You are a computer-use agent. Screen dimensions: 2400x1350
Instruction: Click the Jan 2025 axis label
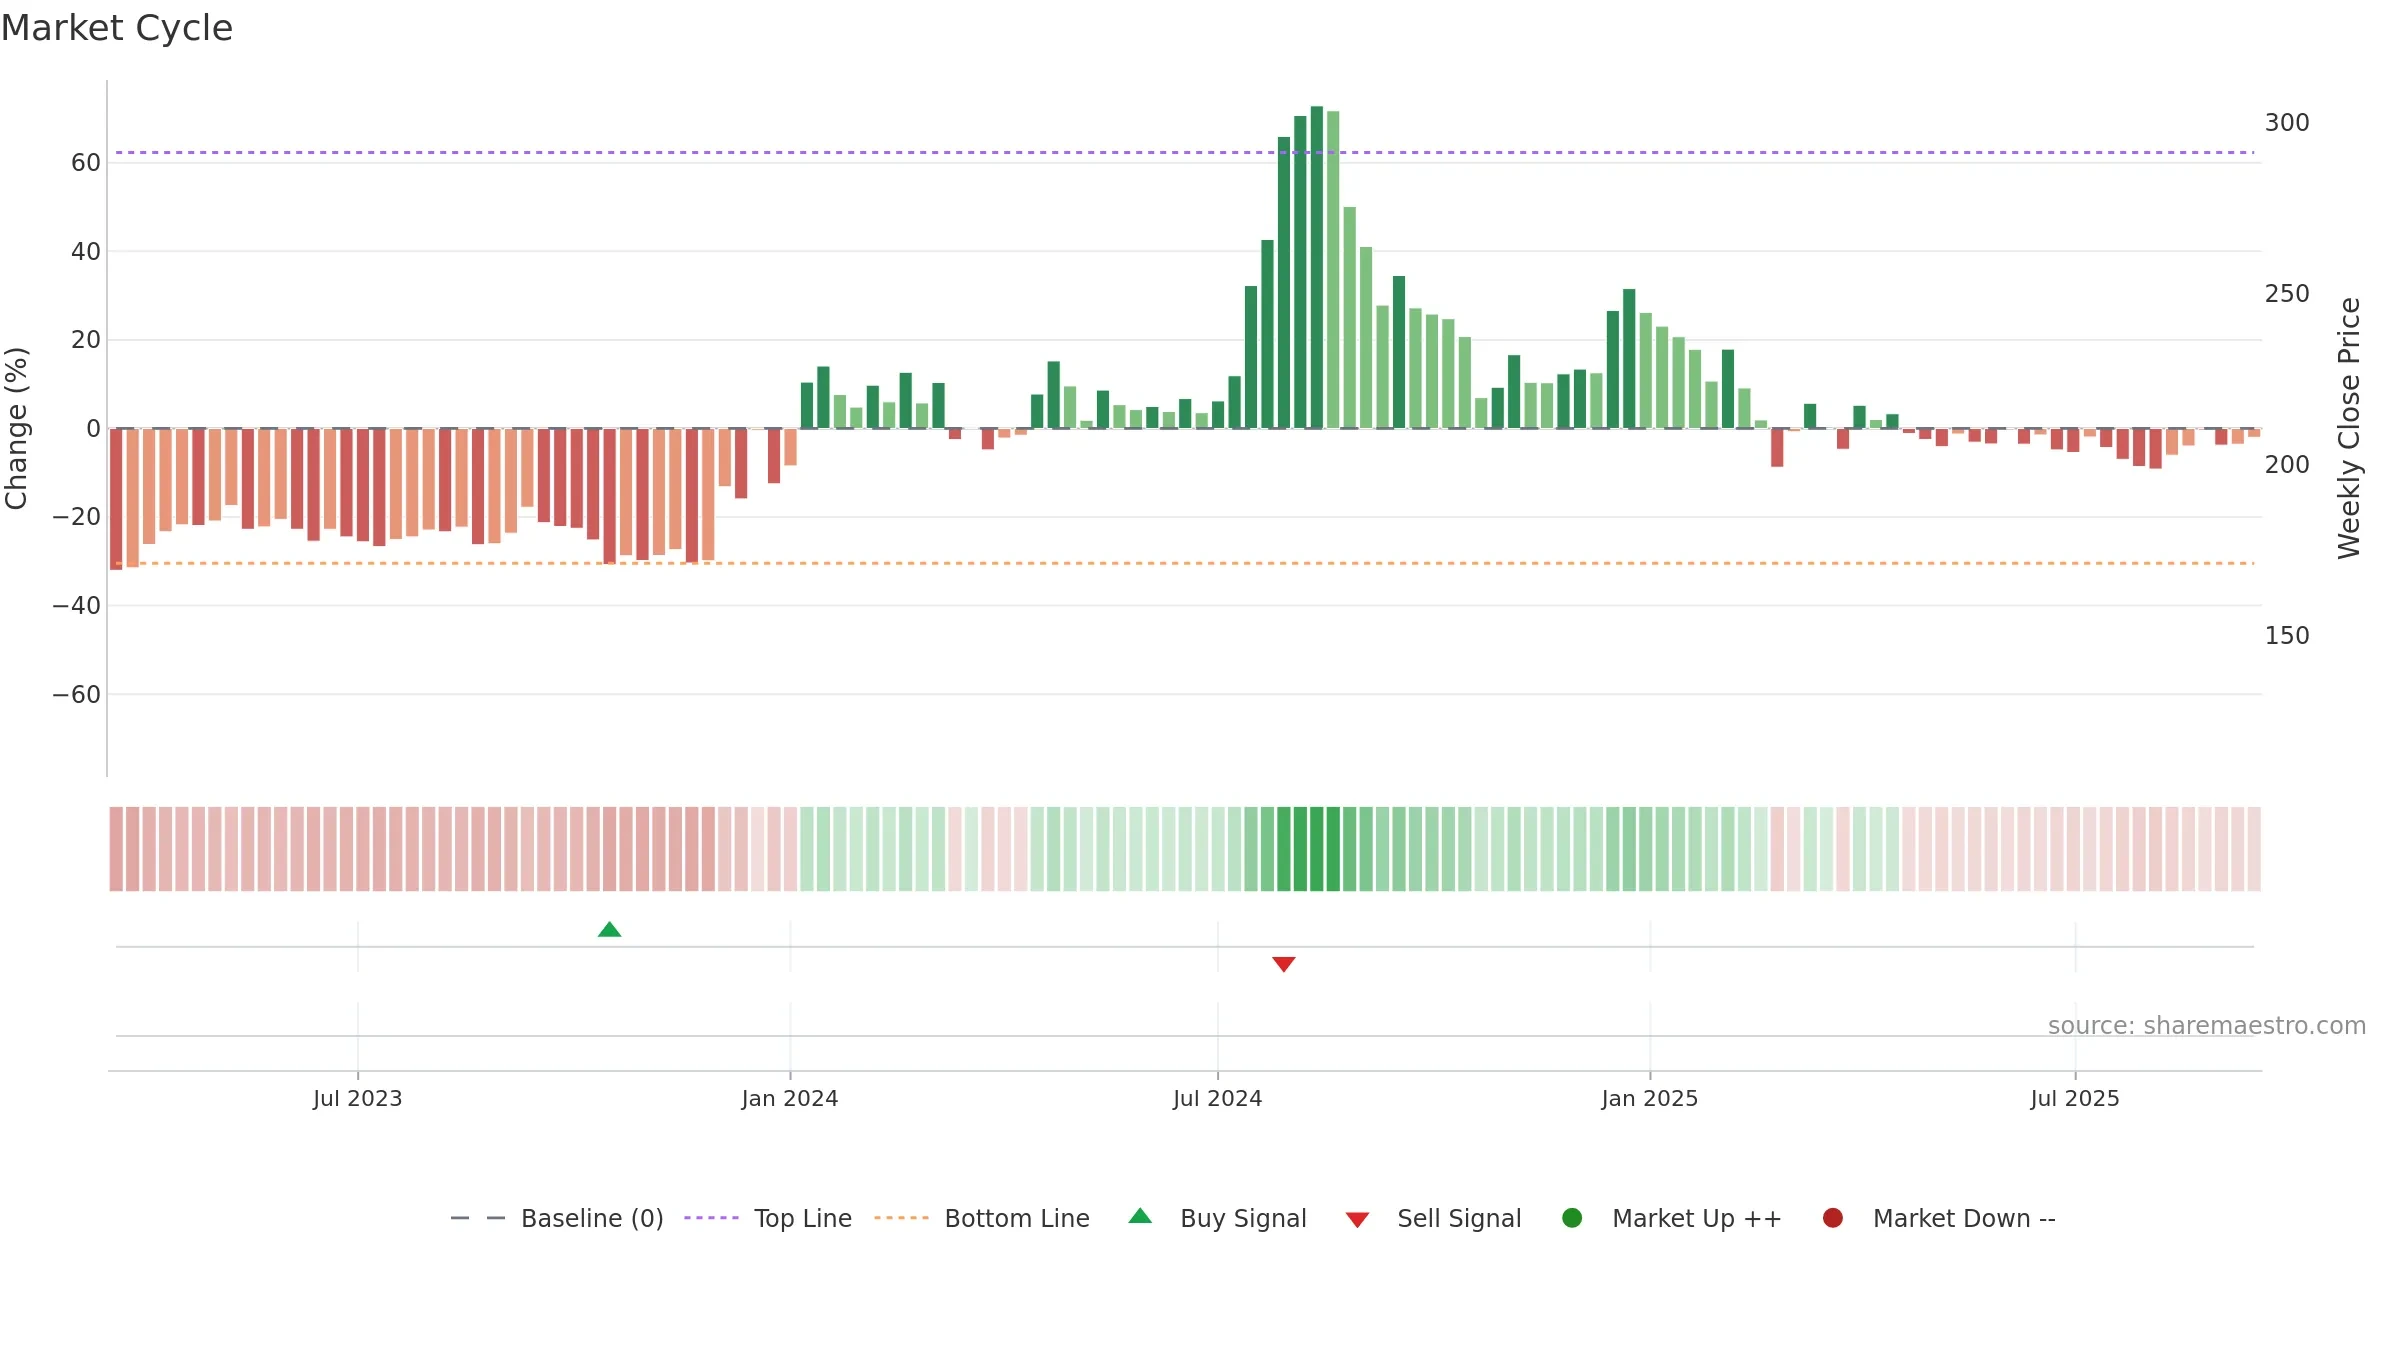pos(1650,1098)
